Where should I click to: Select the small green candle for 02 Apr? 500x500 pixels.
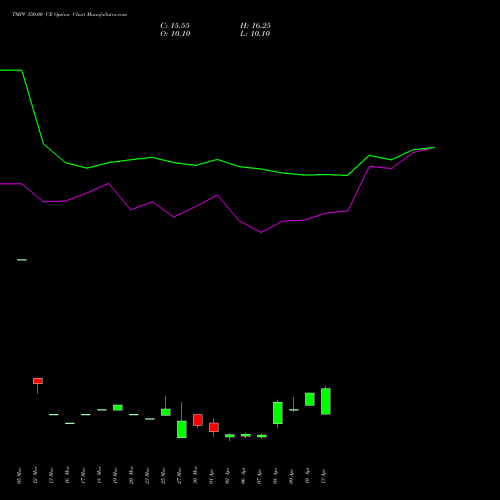[x=230, y=436]
